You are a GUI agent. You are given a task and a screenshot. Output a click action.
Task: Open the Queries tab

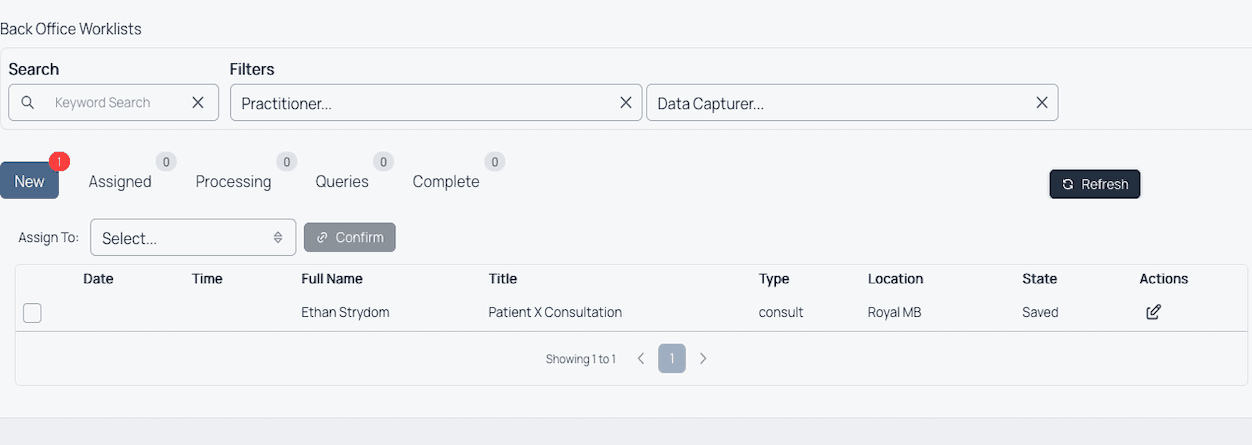342,181
